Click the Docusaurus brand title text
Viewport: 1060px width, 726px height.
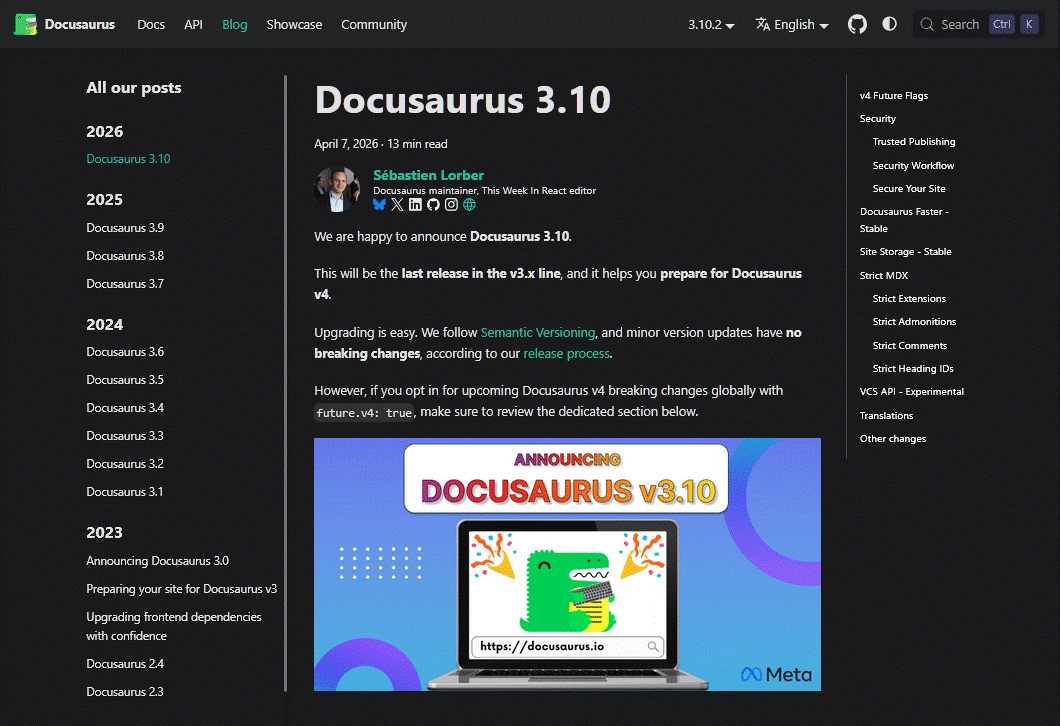click(x=80, y=24)
